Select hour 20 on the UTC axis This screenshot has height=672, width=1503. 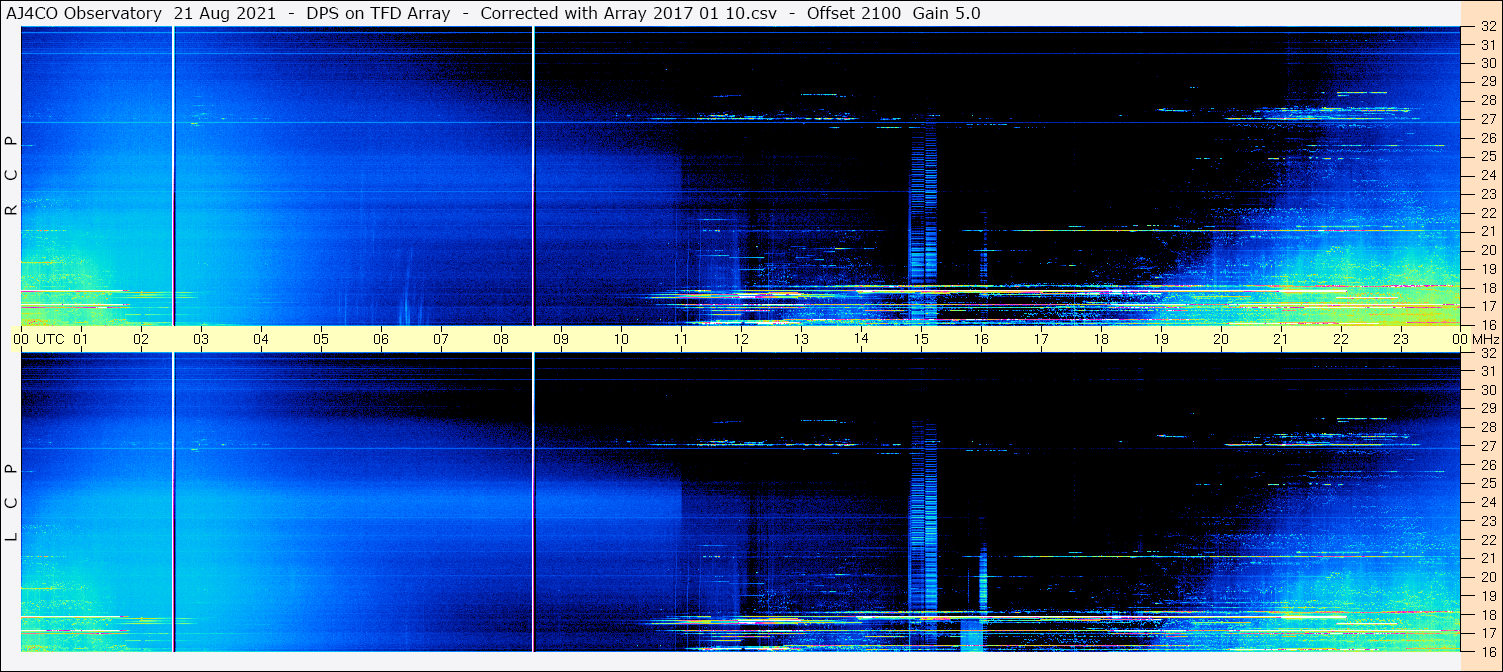1221,339
